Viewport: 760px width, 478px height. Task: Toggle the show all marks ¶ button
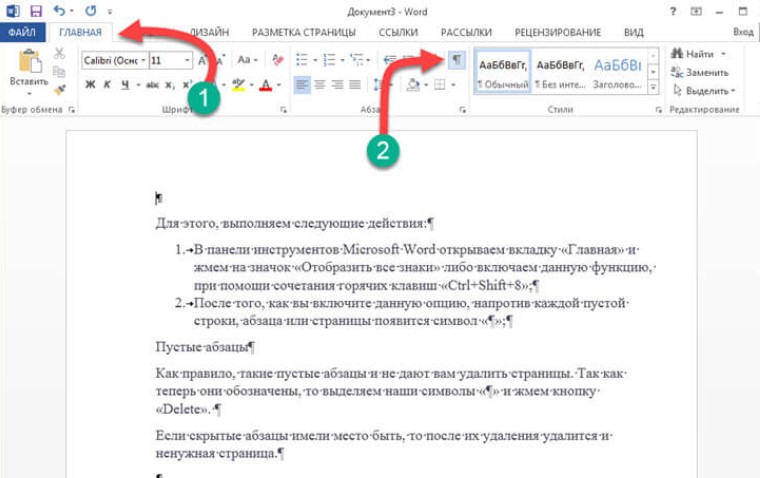[457, 60]
